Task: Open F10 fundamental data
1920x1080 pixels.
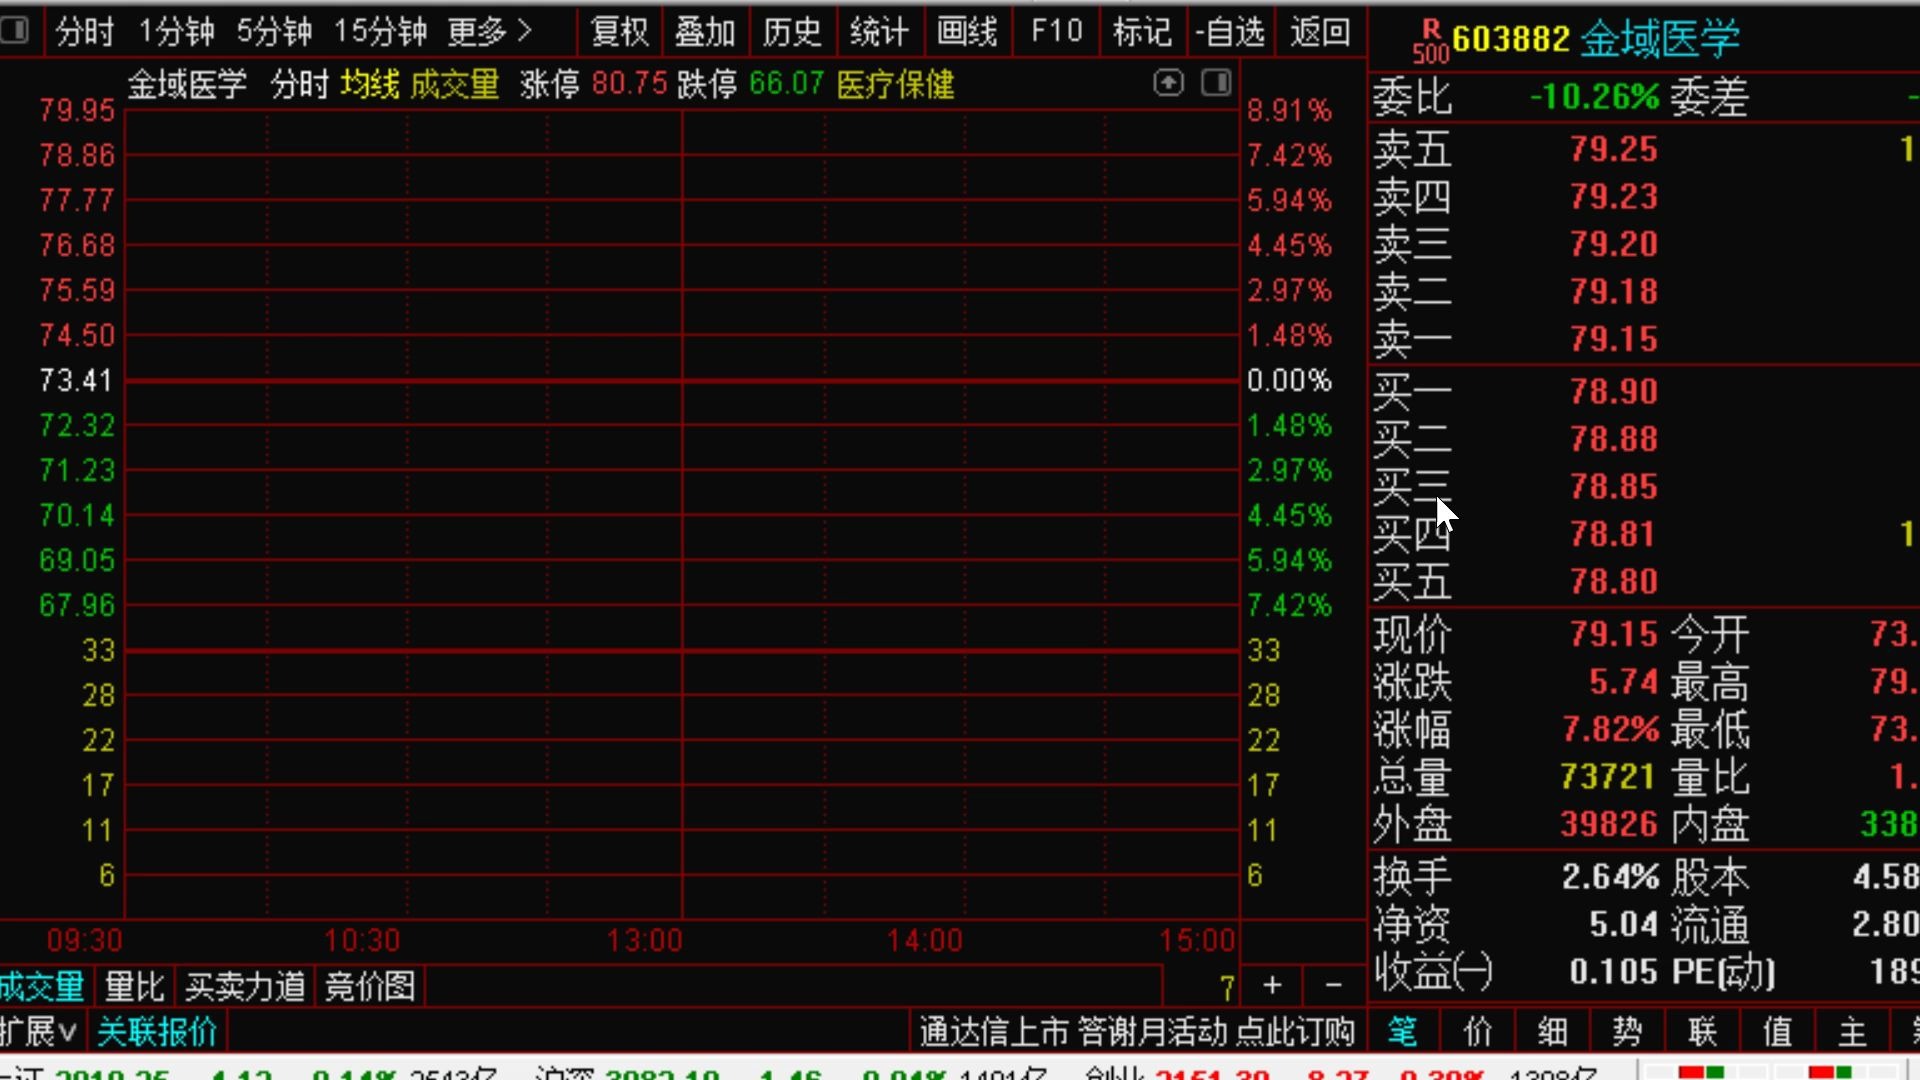Action: (1056, 31)
